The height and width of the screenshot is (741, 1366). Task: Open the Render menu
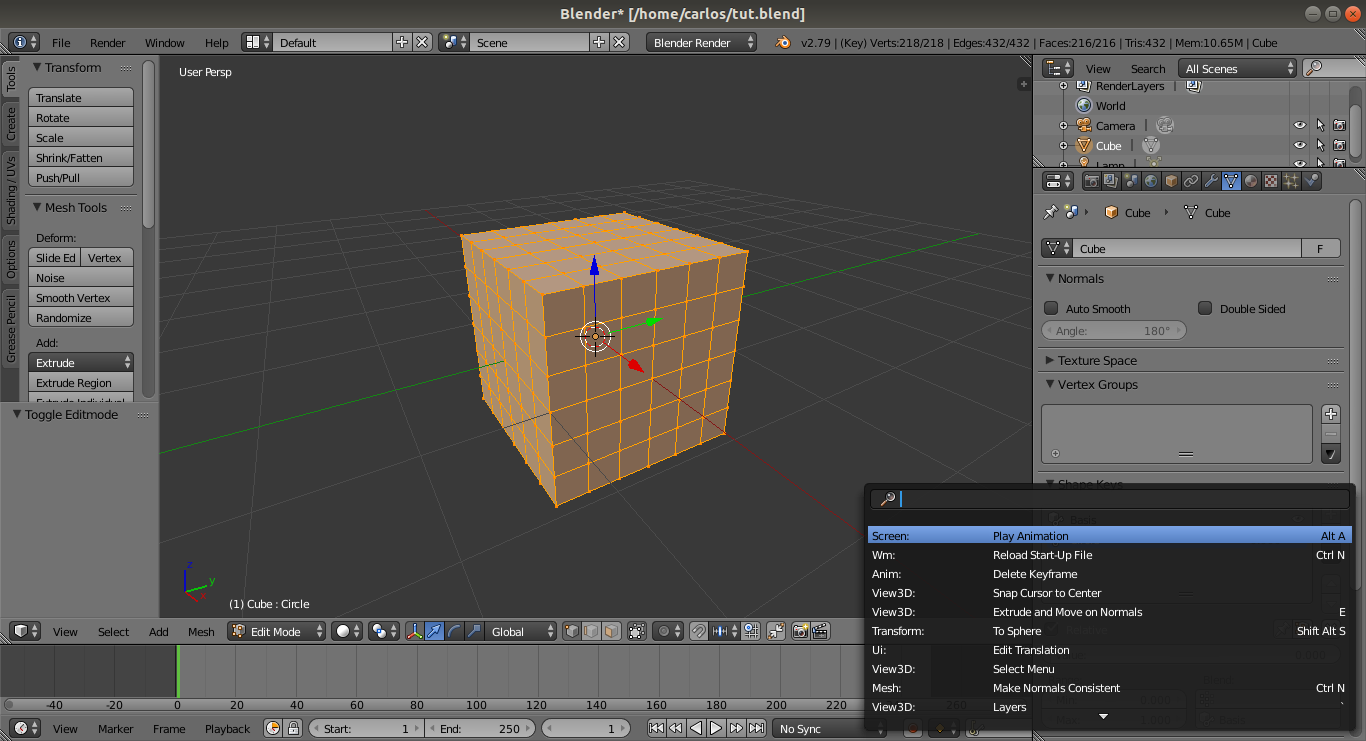coord(108,42)
